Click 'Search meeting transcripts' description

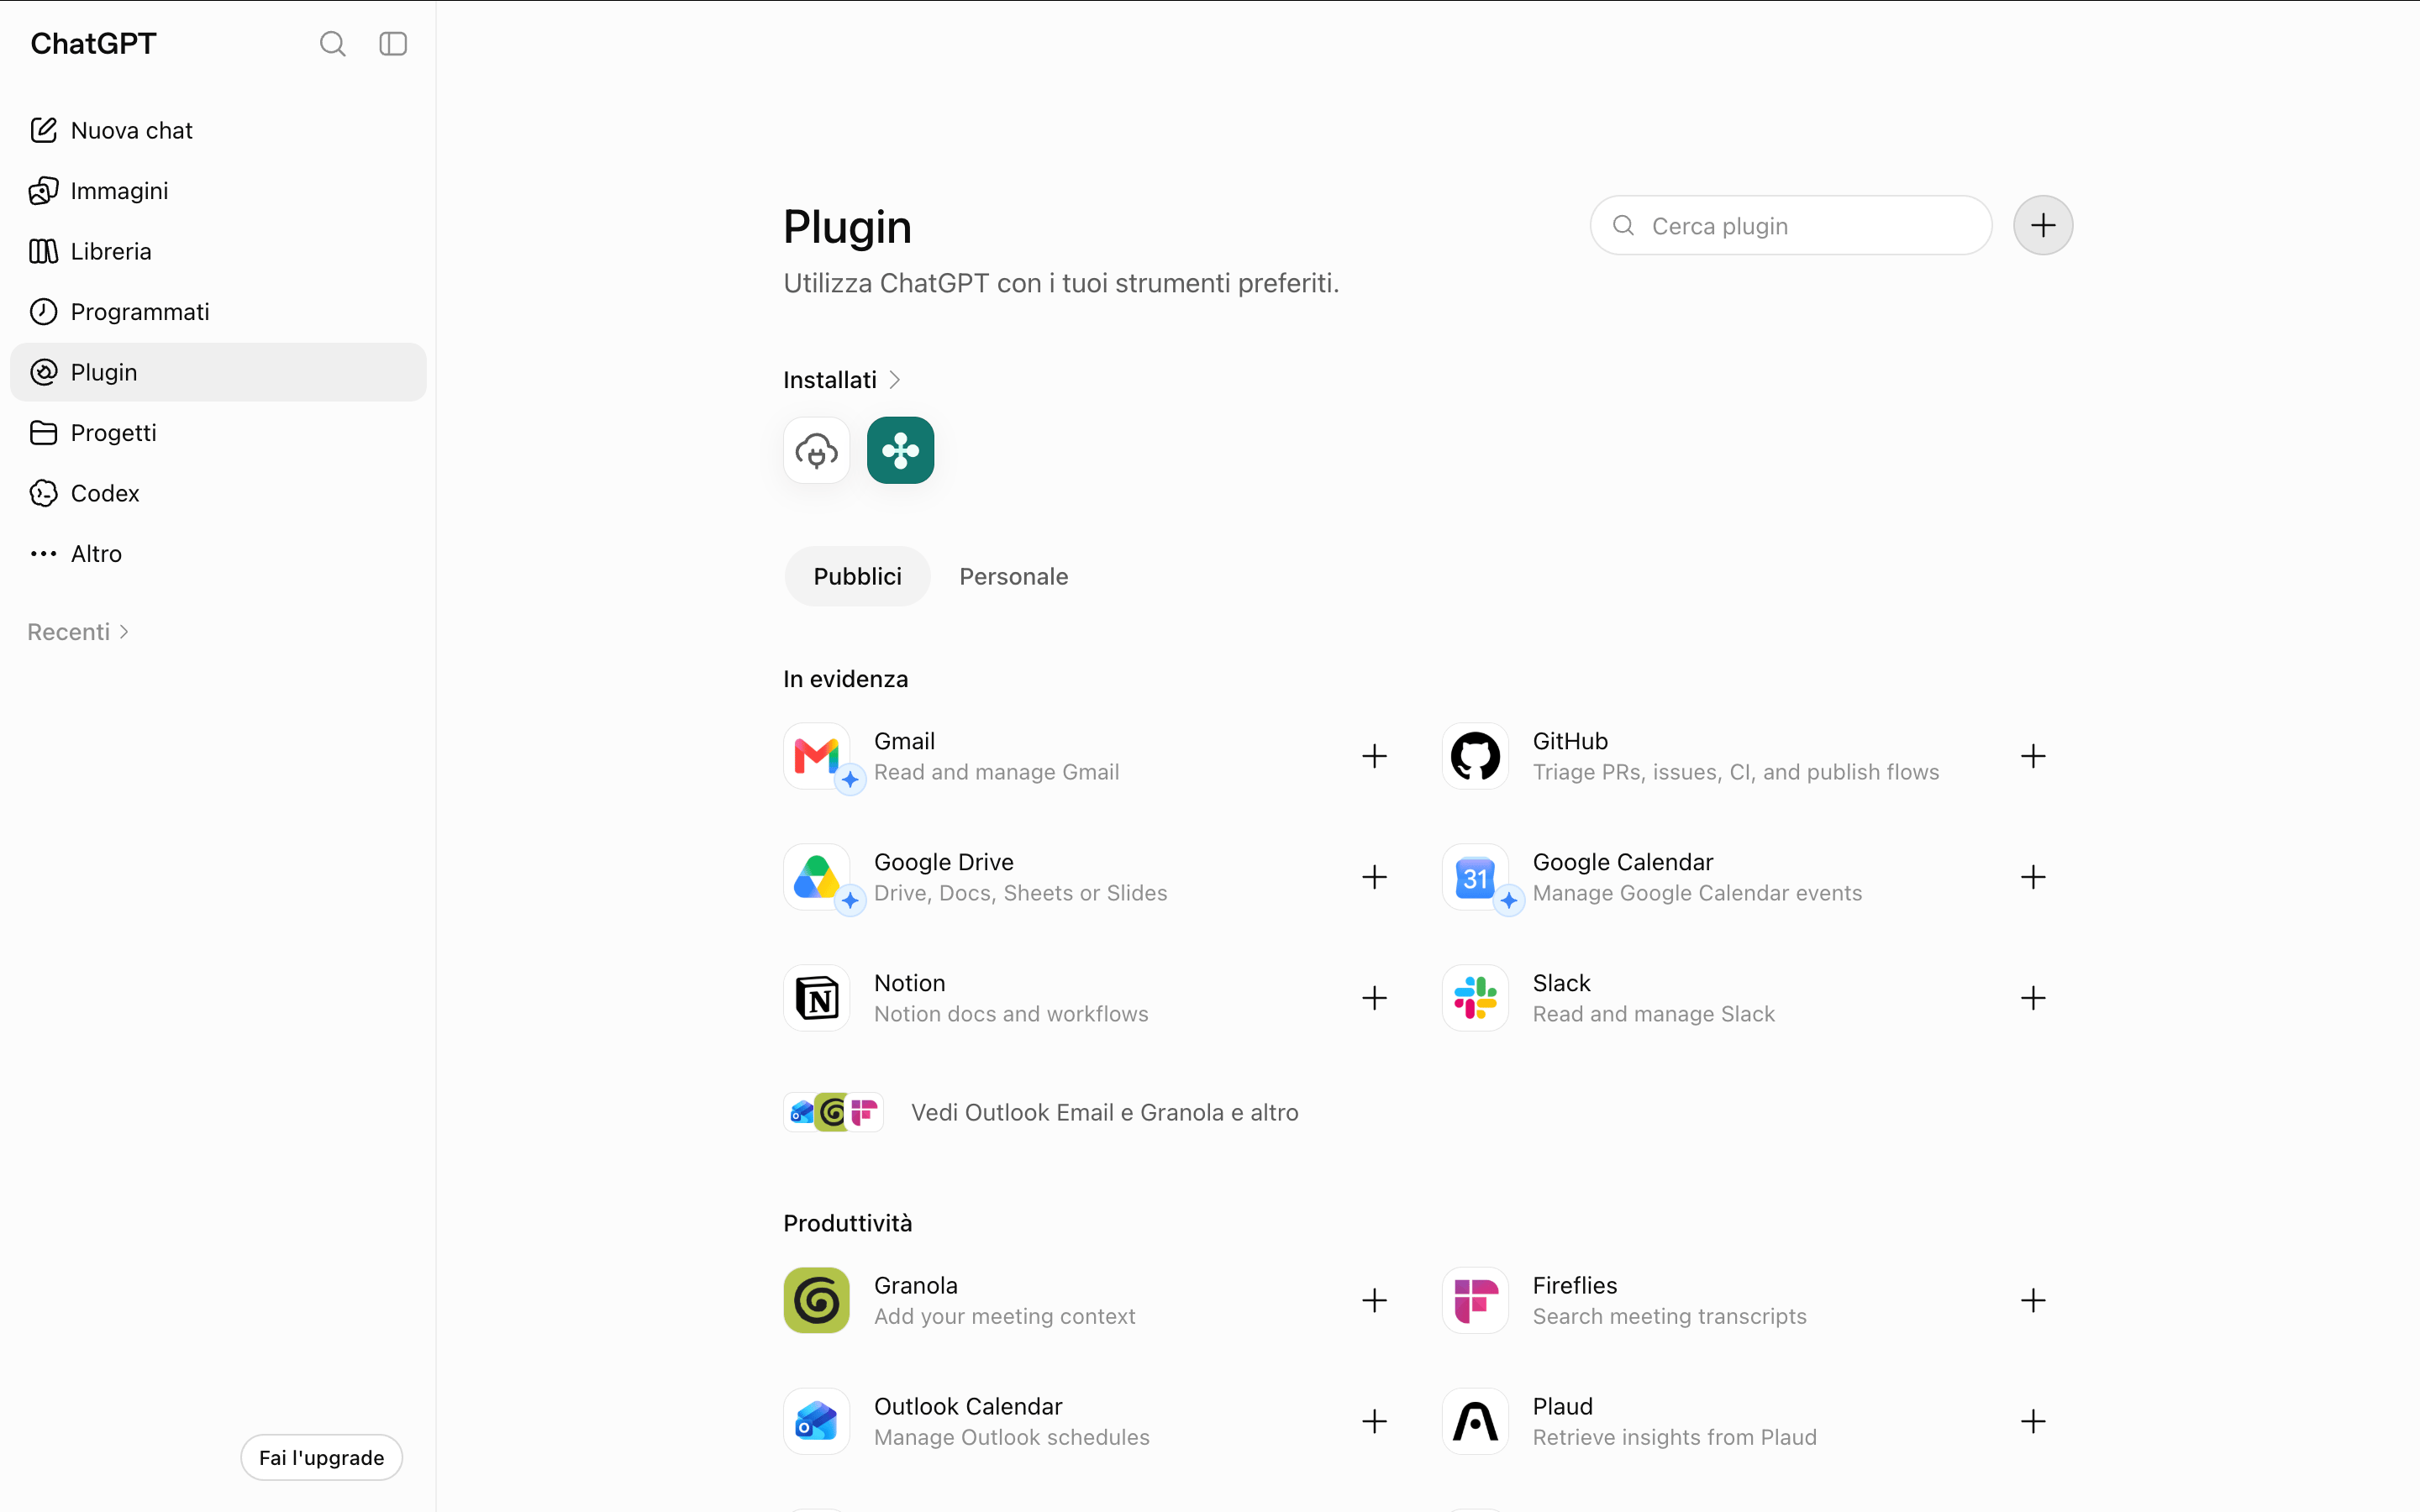tap(1669, 1316)
